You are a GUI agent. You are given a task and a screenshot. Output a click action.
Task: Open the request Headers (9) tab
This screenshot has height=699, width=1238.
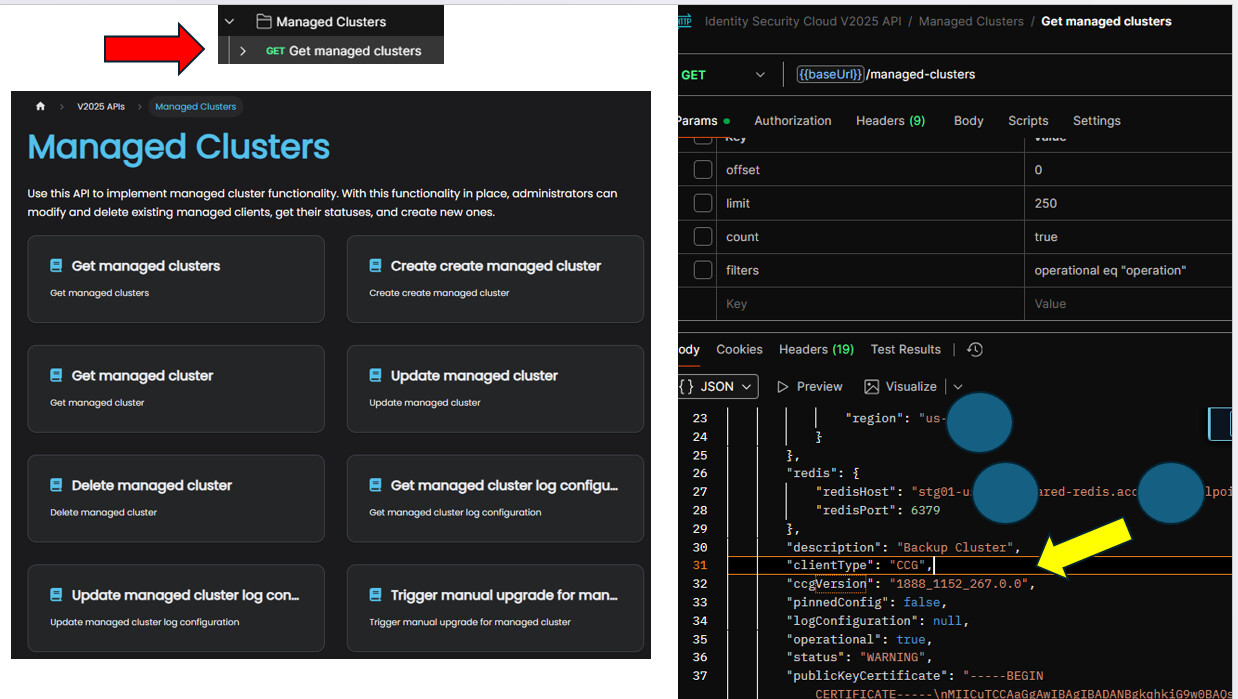[890, 120]
